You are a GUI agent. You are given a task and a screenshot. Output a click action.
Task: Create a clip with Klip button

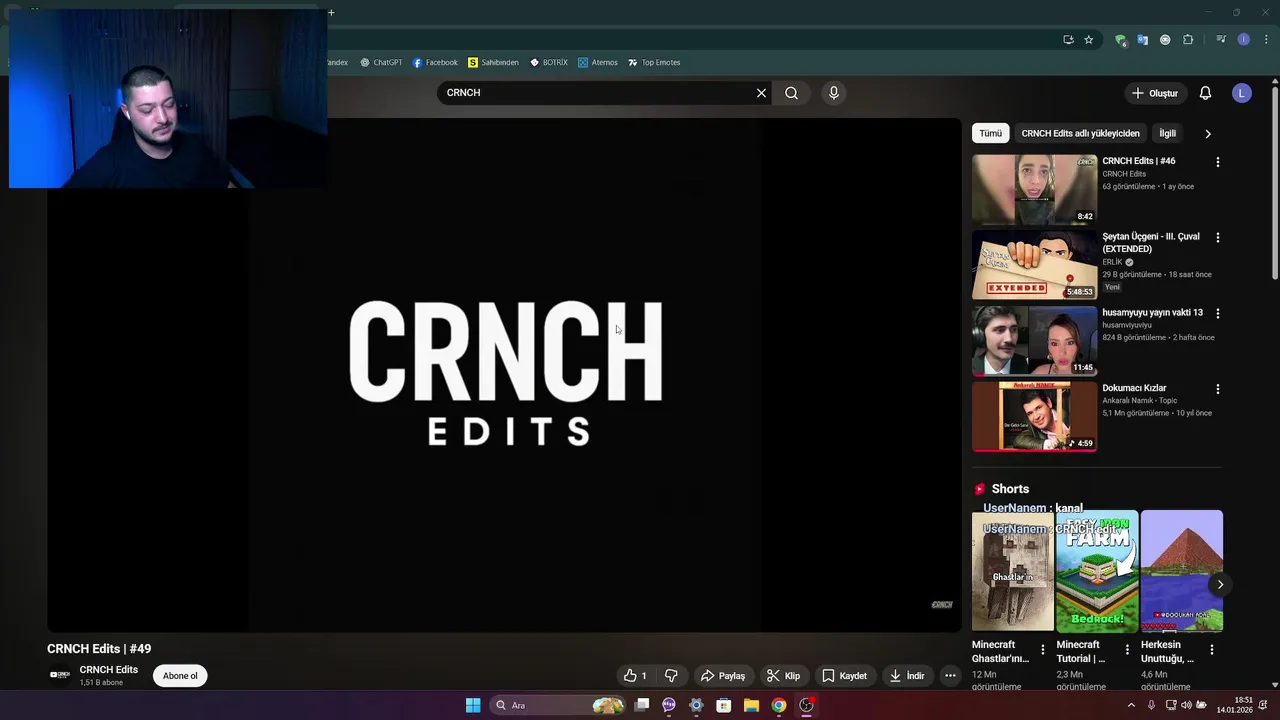point(783,676)
